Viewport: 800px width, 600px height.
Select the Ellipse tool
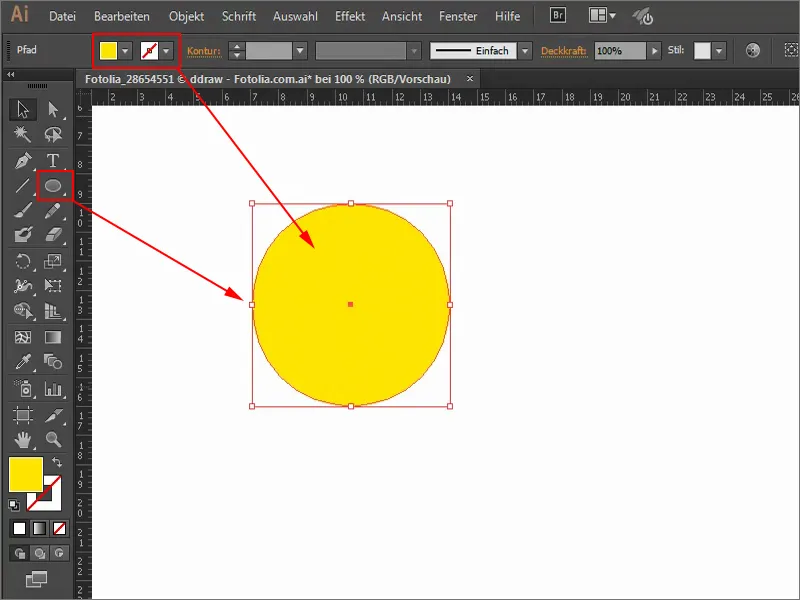pyautogui.click(x=53, y=186)
